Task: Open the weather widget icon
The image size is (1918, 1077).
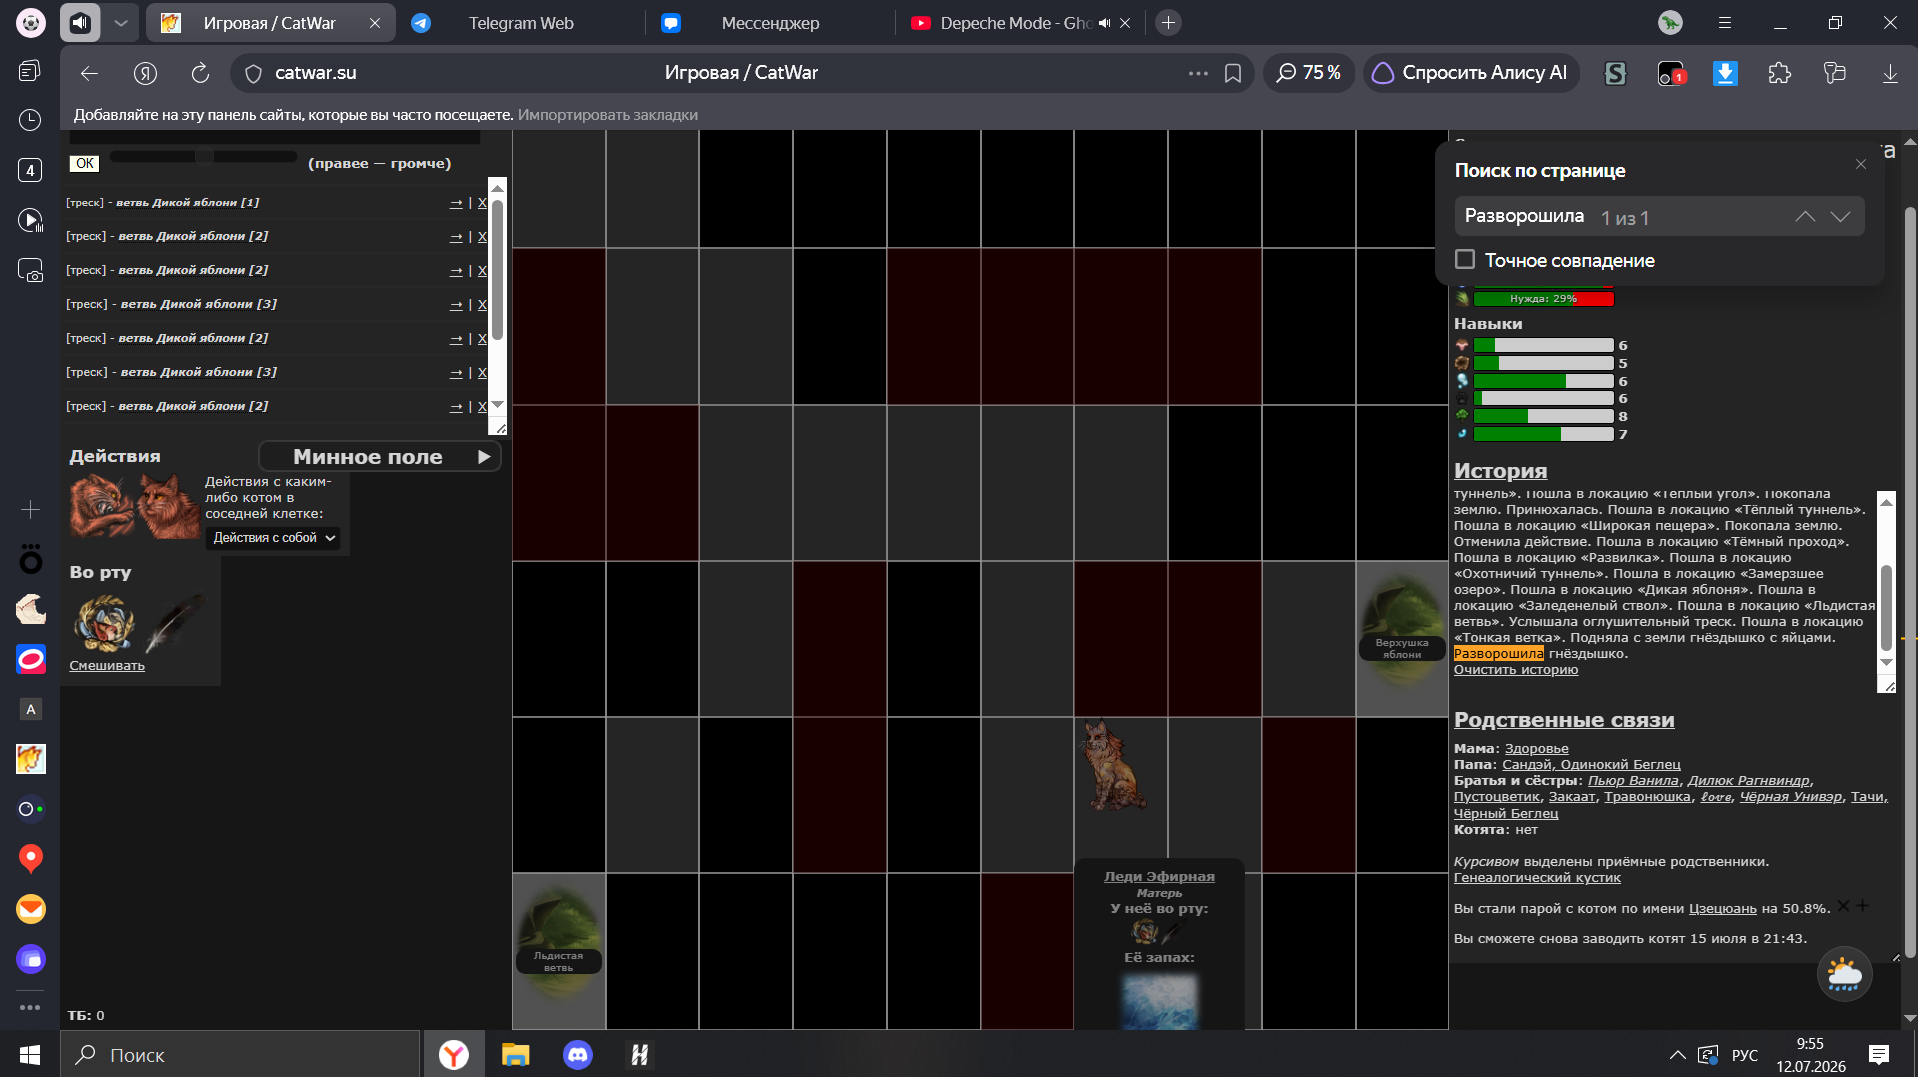Action: (1844, 974)
